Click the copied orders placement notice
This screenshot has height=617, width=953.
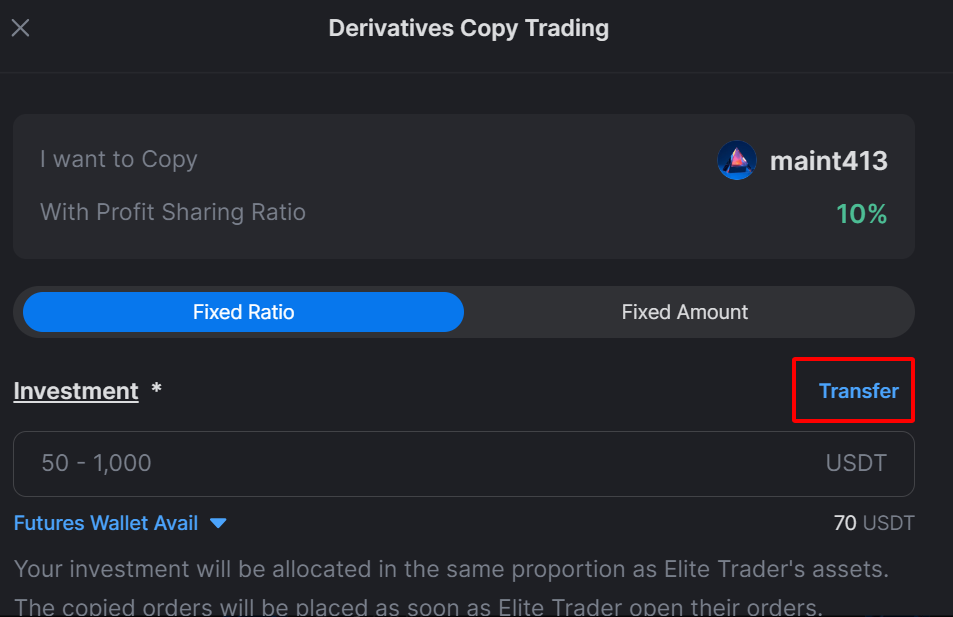tap(418, 607)
